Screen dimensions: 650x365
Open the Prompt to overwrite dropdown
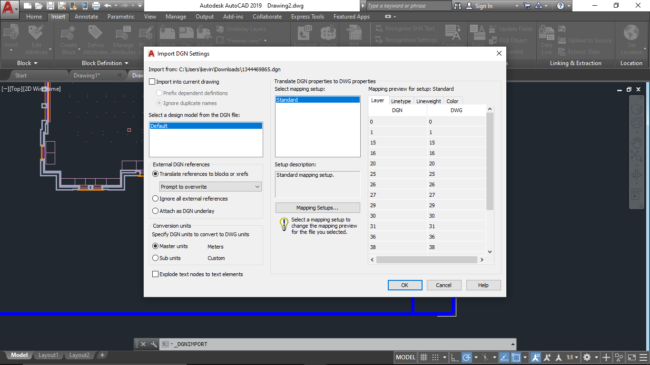coord(210,187)
